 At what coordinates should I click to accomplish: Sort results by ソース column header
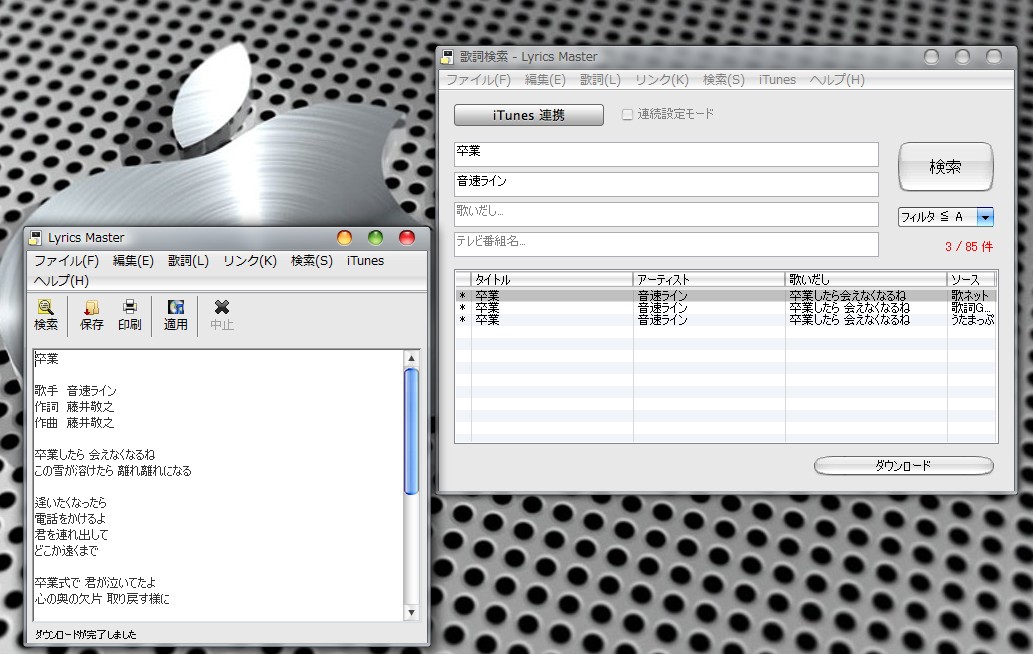point(972,280)
